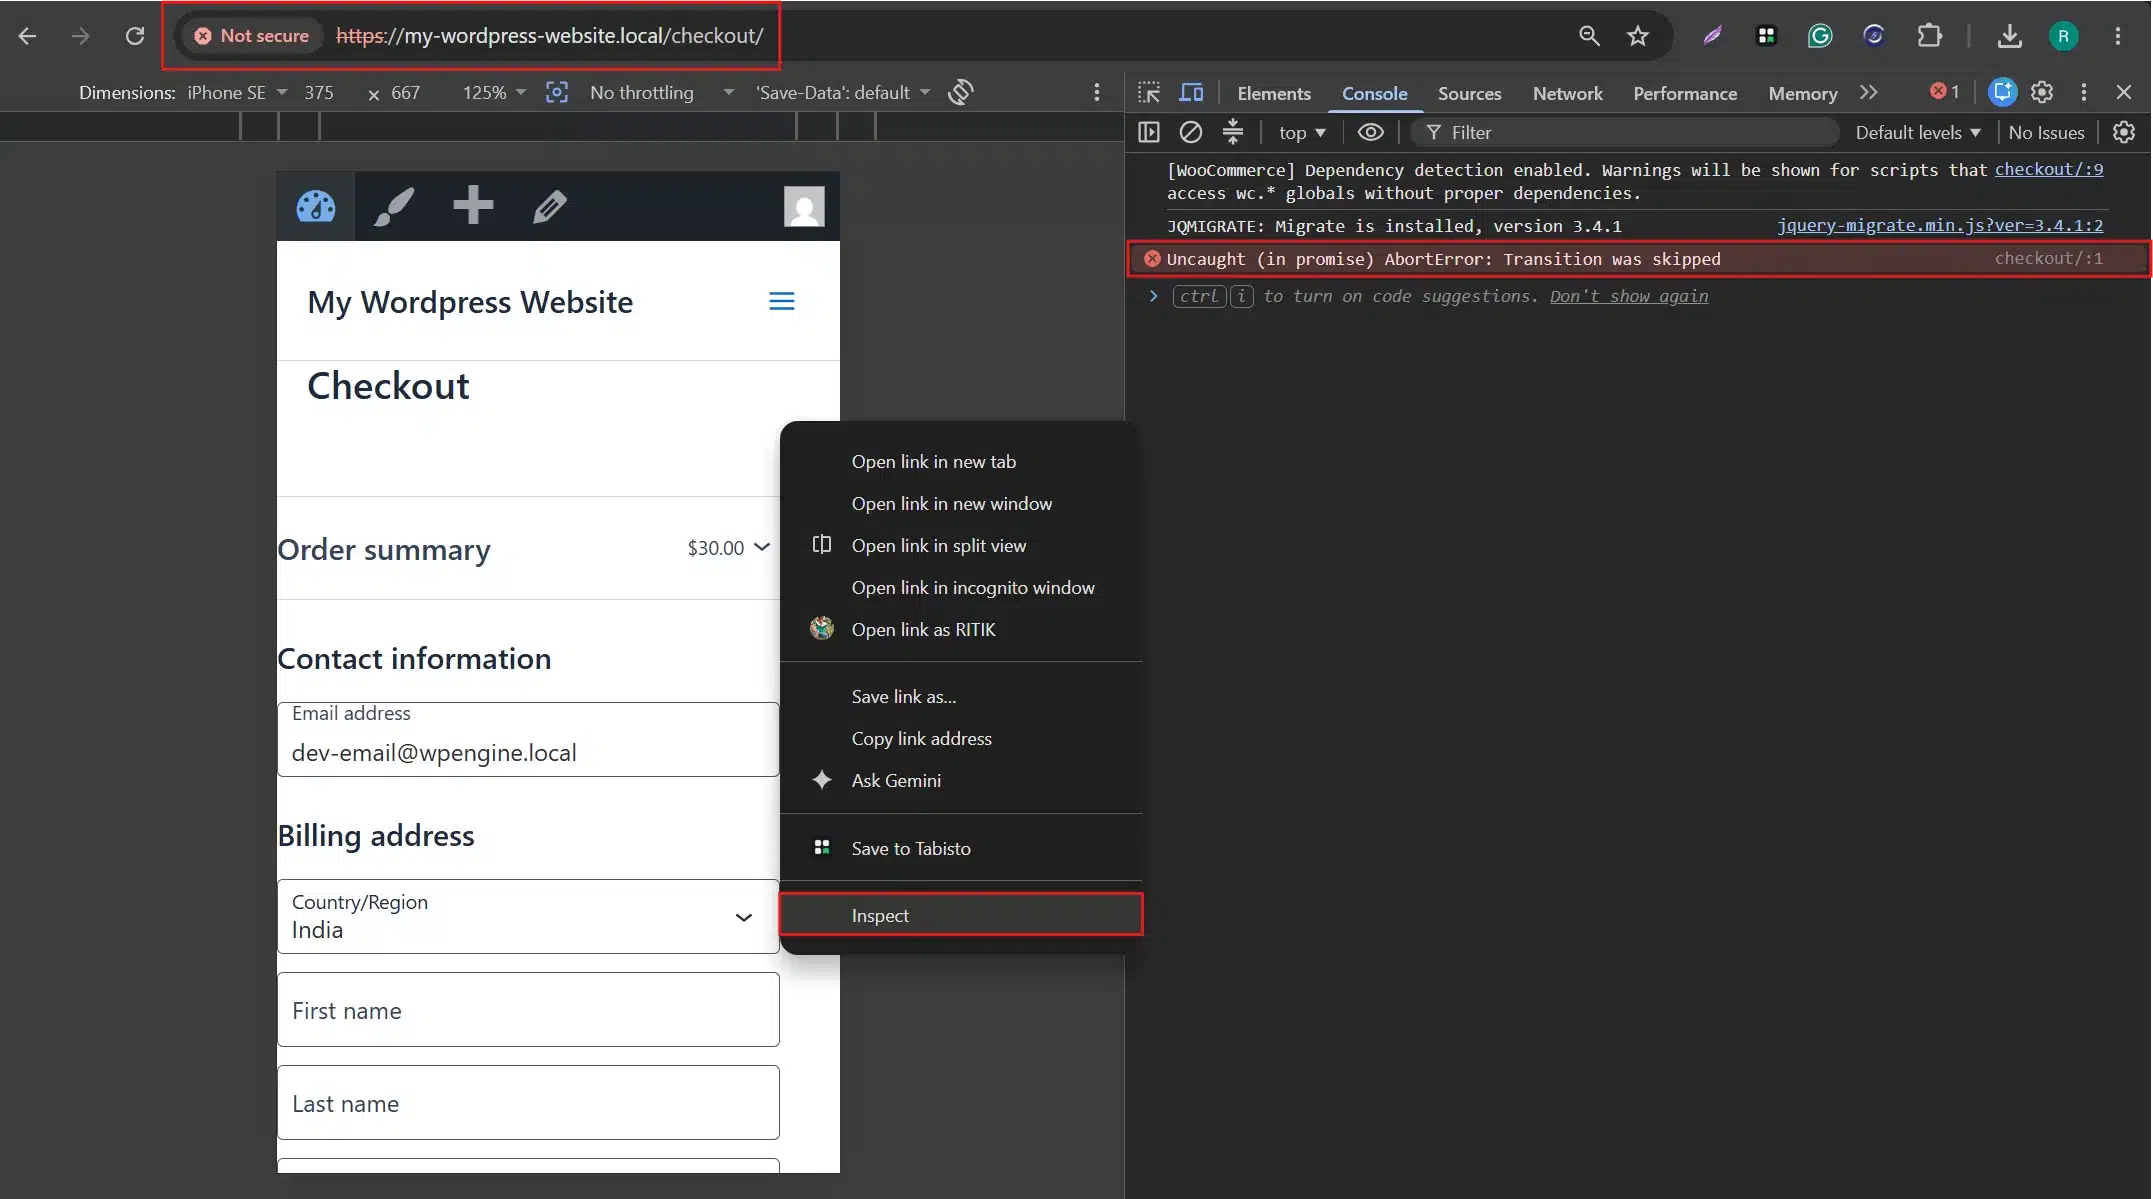Click the console Filter field

(1625, 132)
